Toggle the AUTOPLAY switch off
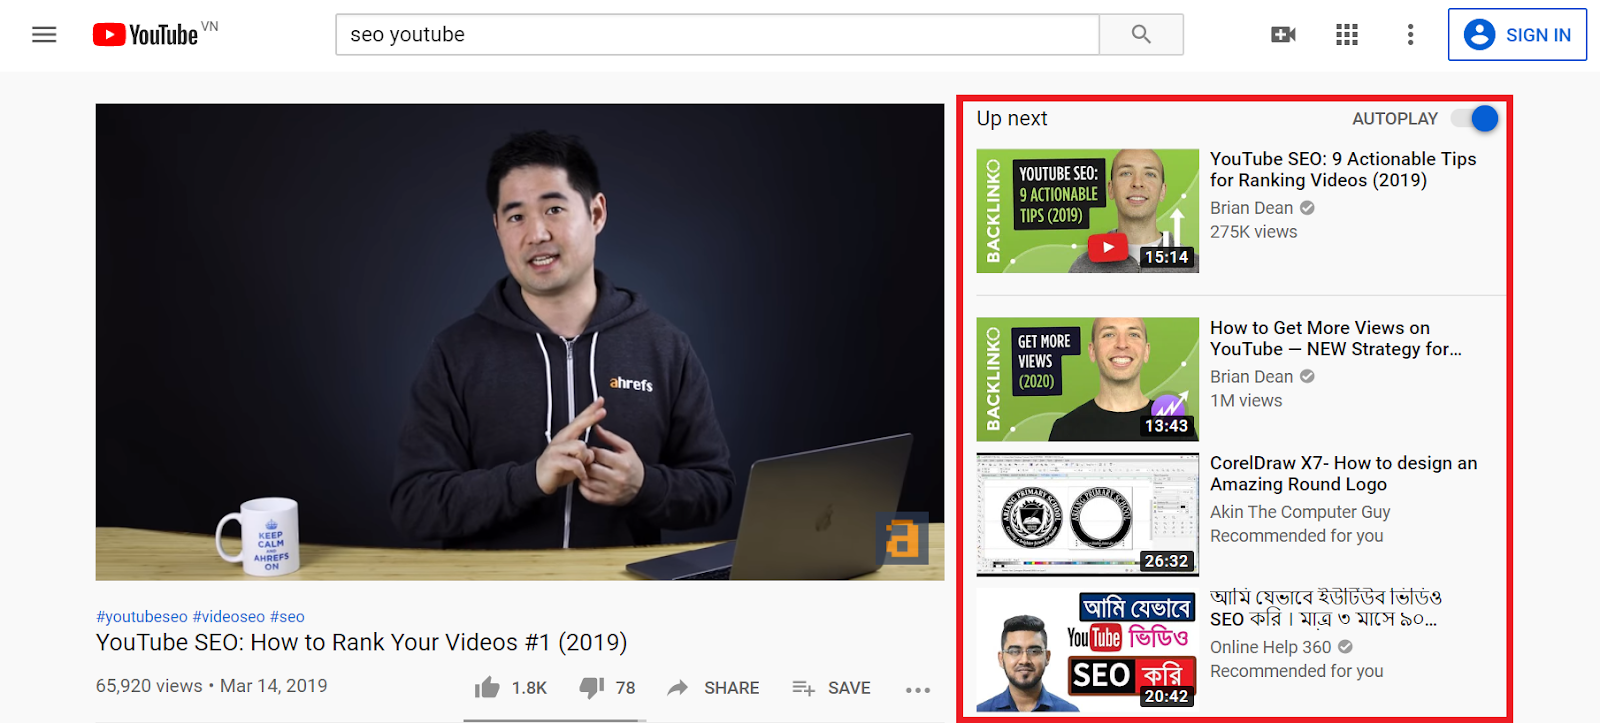Image resolution: width=1600 pixels, height=723 pixels. tap(1476, 119)
